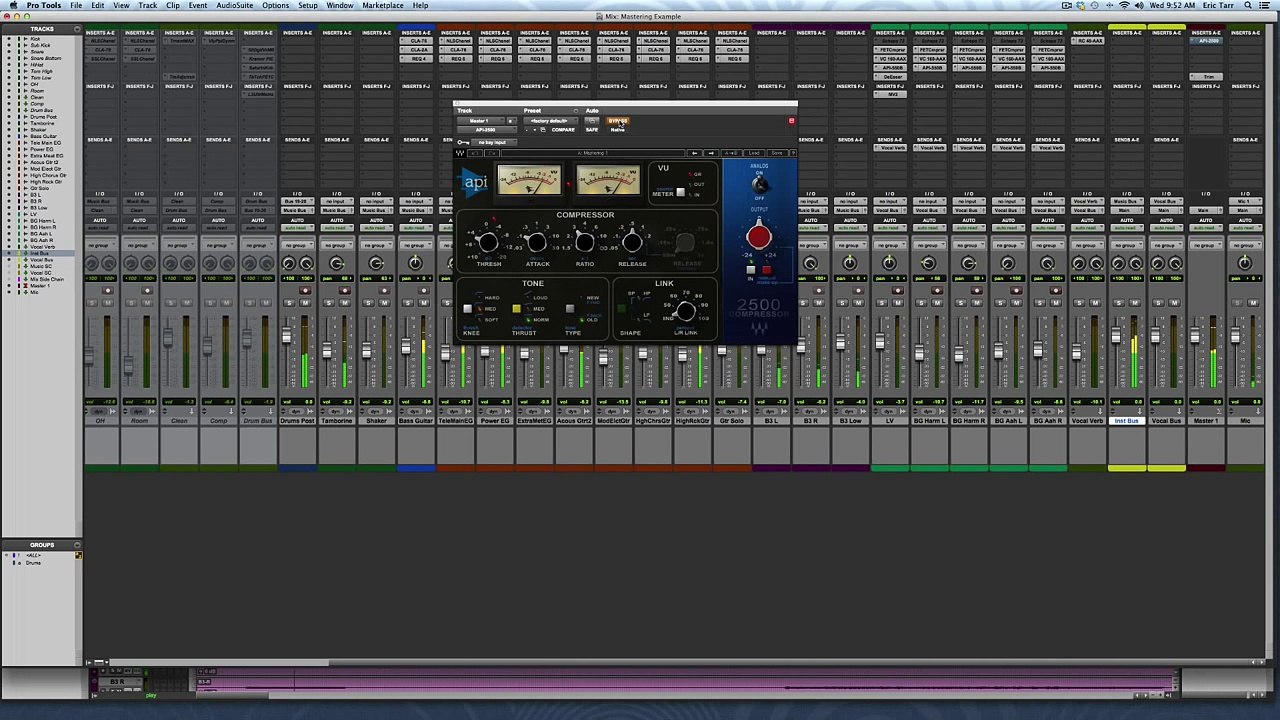This screenshot has width=1280, height=720.
Task: Open Spotlight search in the menu bar
Action: click(1248, 6)
